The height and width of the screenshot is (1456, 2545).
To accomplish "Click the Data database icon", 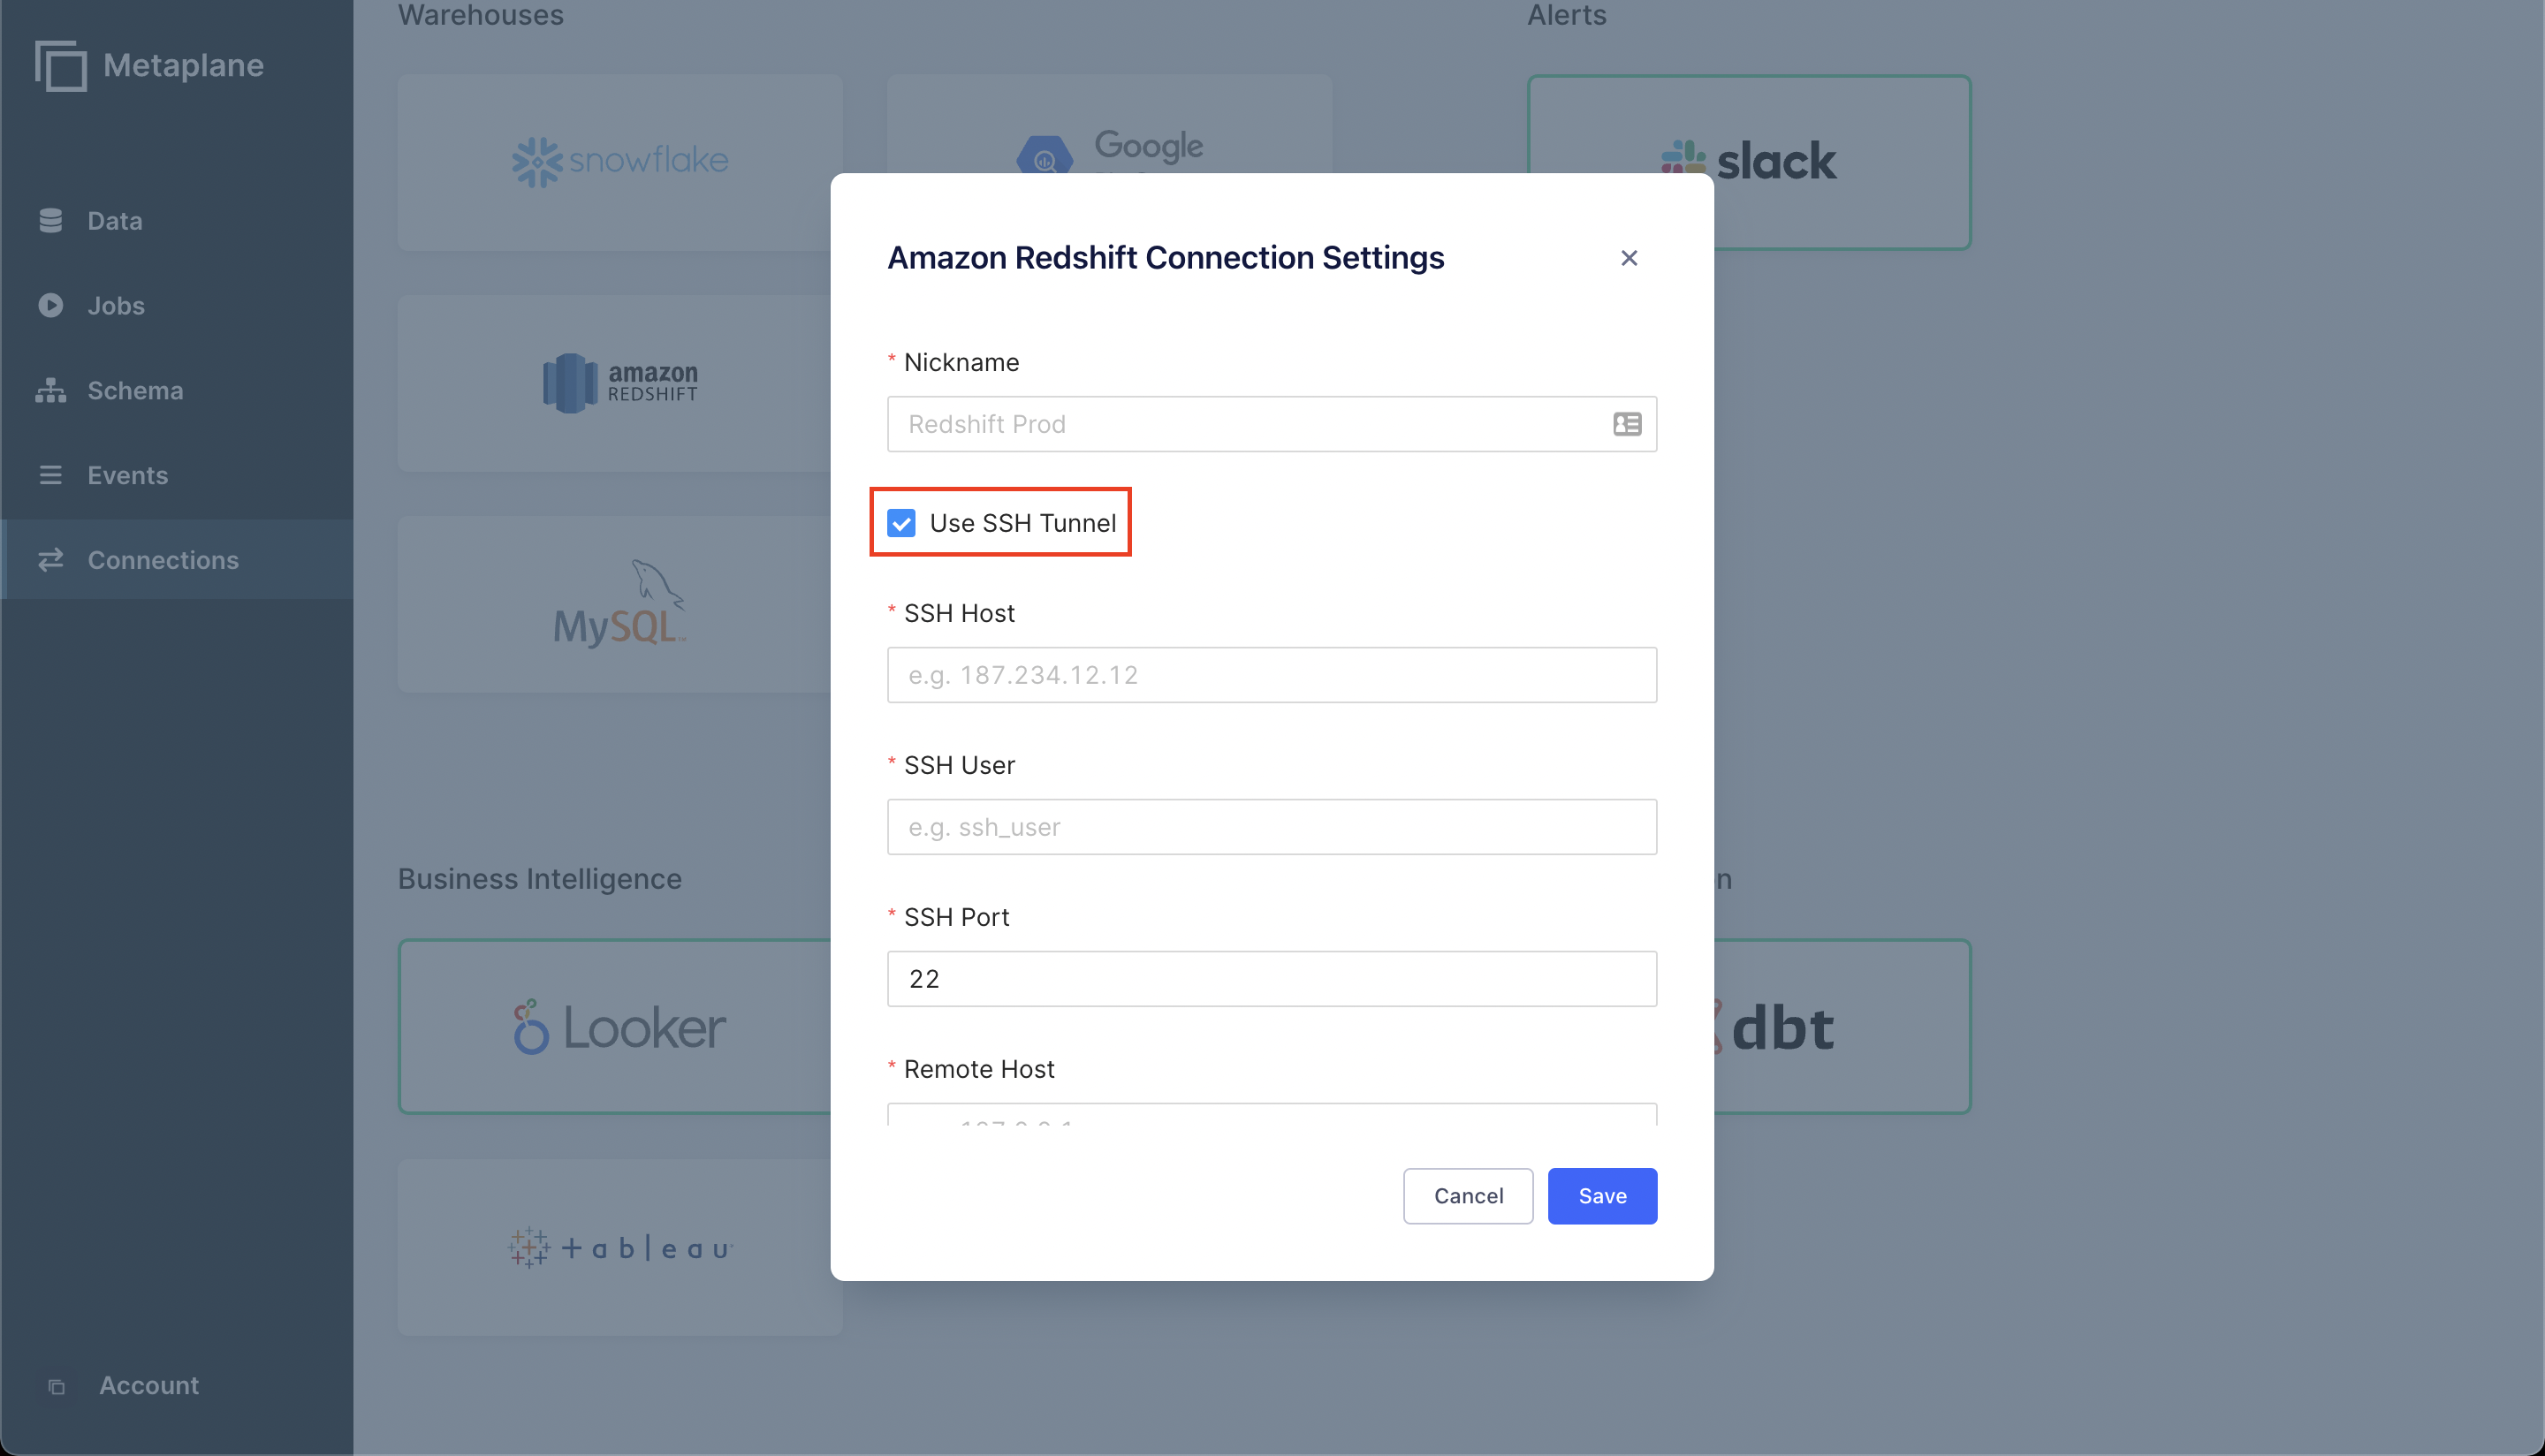I will point(51,220).
